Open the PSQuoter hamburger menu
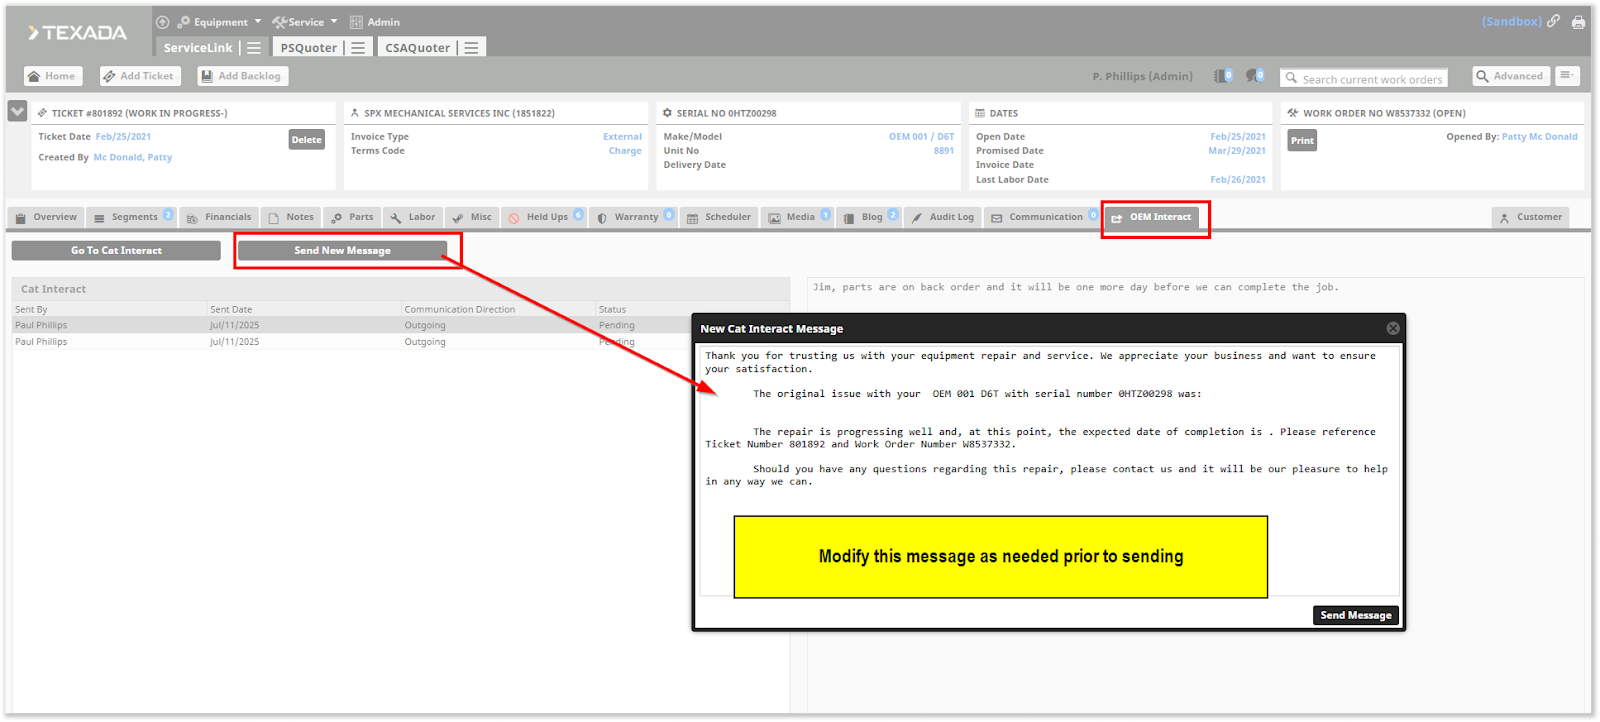The image size is (1600, 722). coord(358,47)
